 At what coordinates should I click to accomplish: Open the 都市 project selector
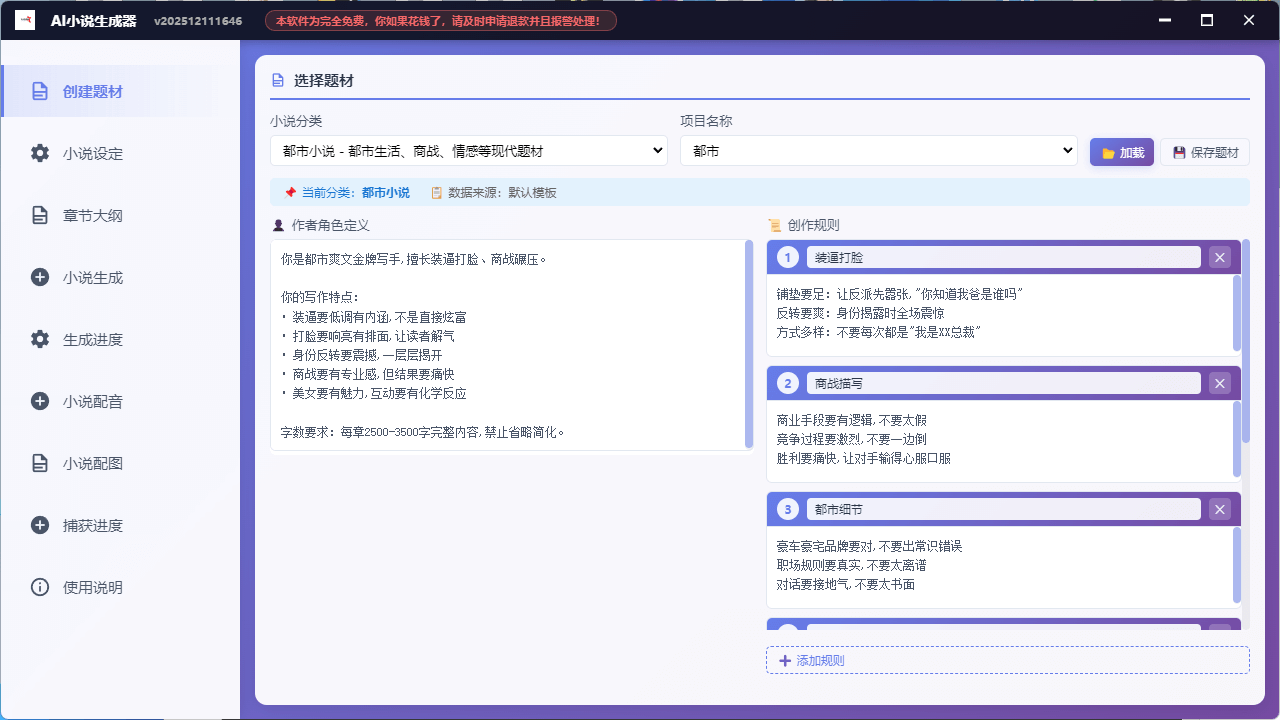pos(878,150)
